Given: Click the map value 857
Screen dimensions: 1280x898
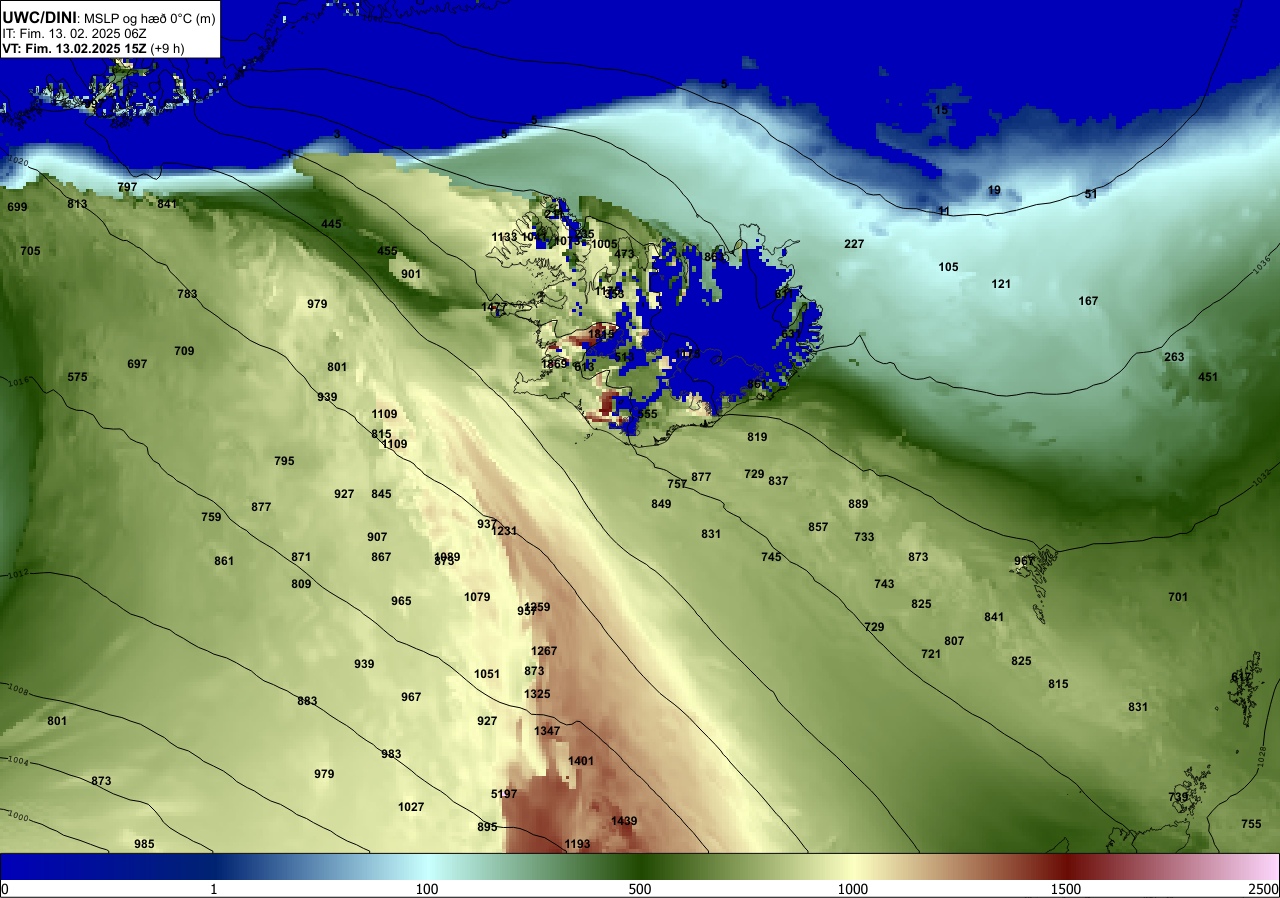Looking at the screenshot, I should 818,527.
